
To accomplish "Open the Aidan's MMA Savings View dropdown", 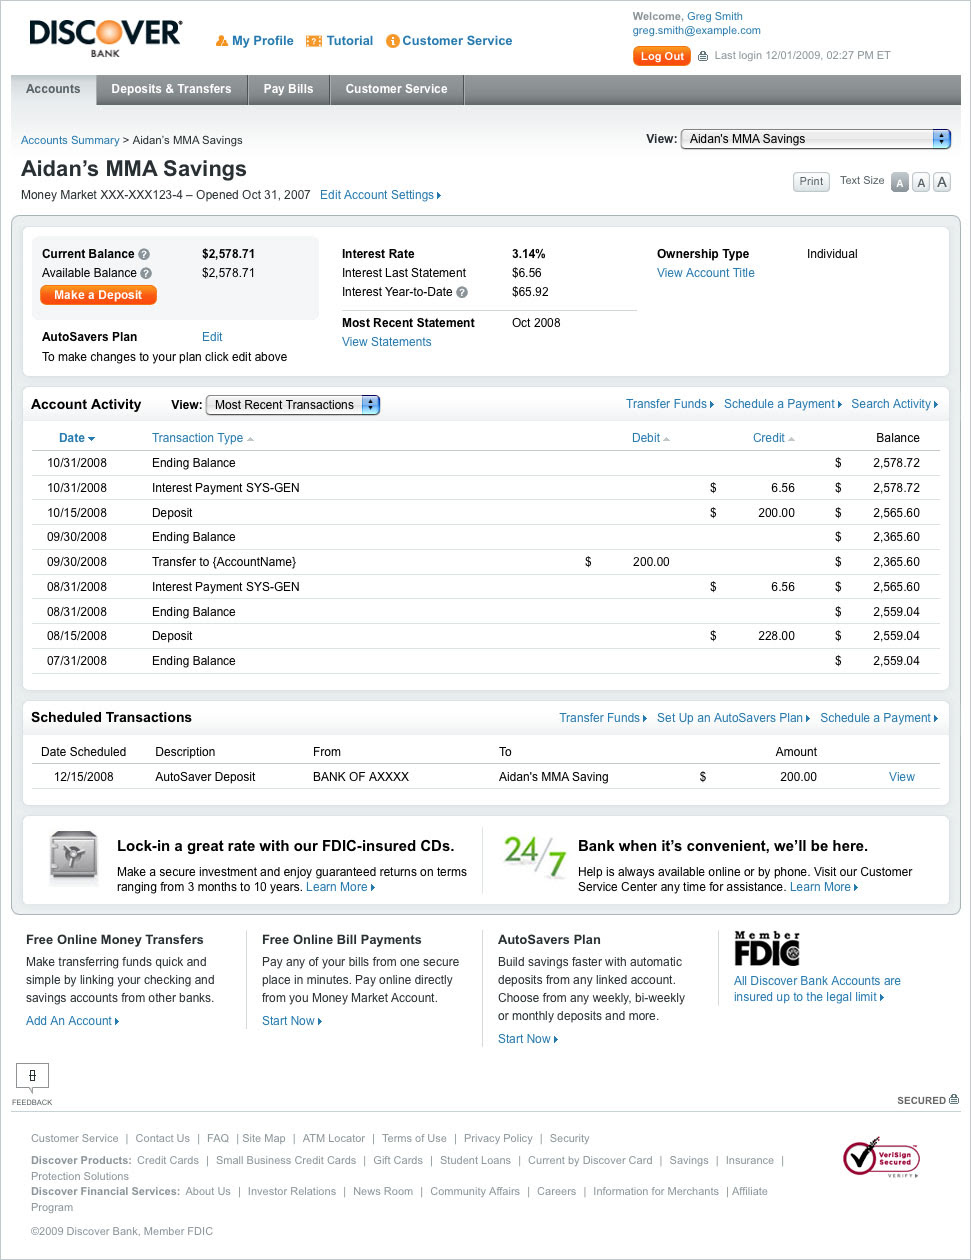I will pyautogui.click(x=815, y=139).
